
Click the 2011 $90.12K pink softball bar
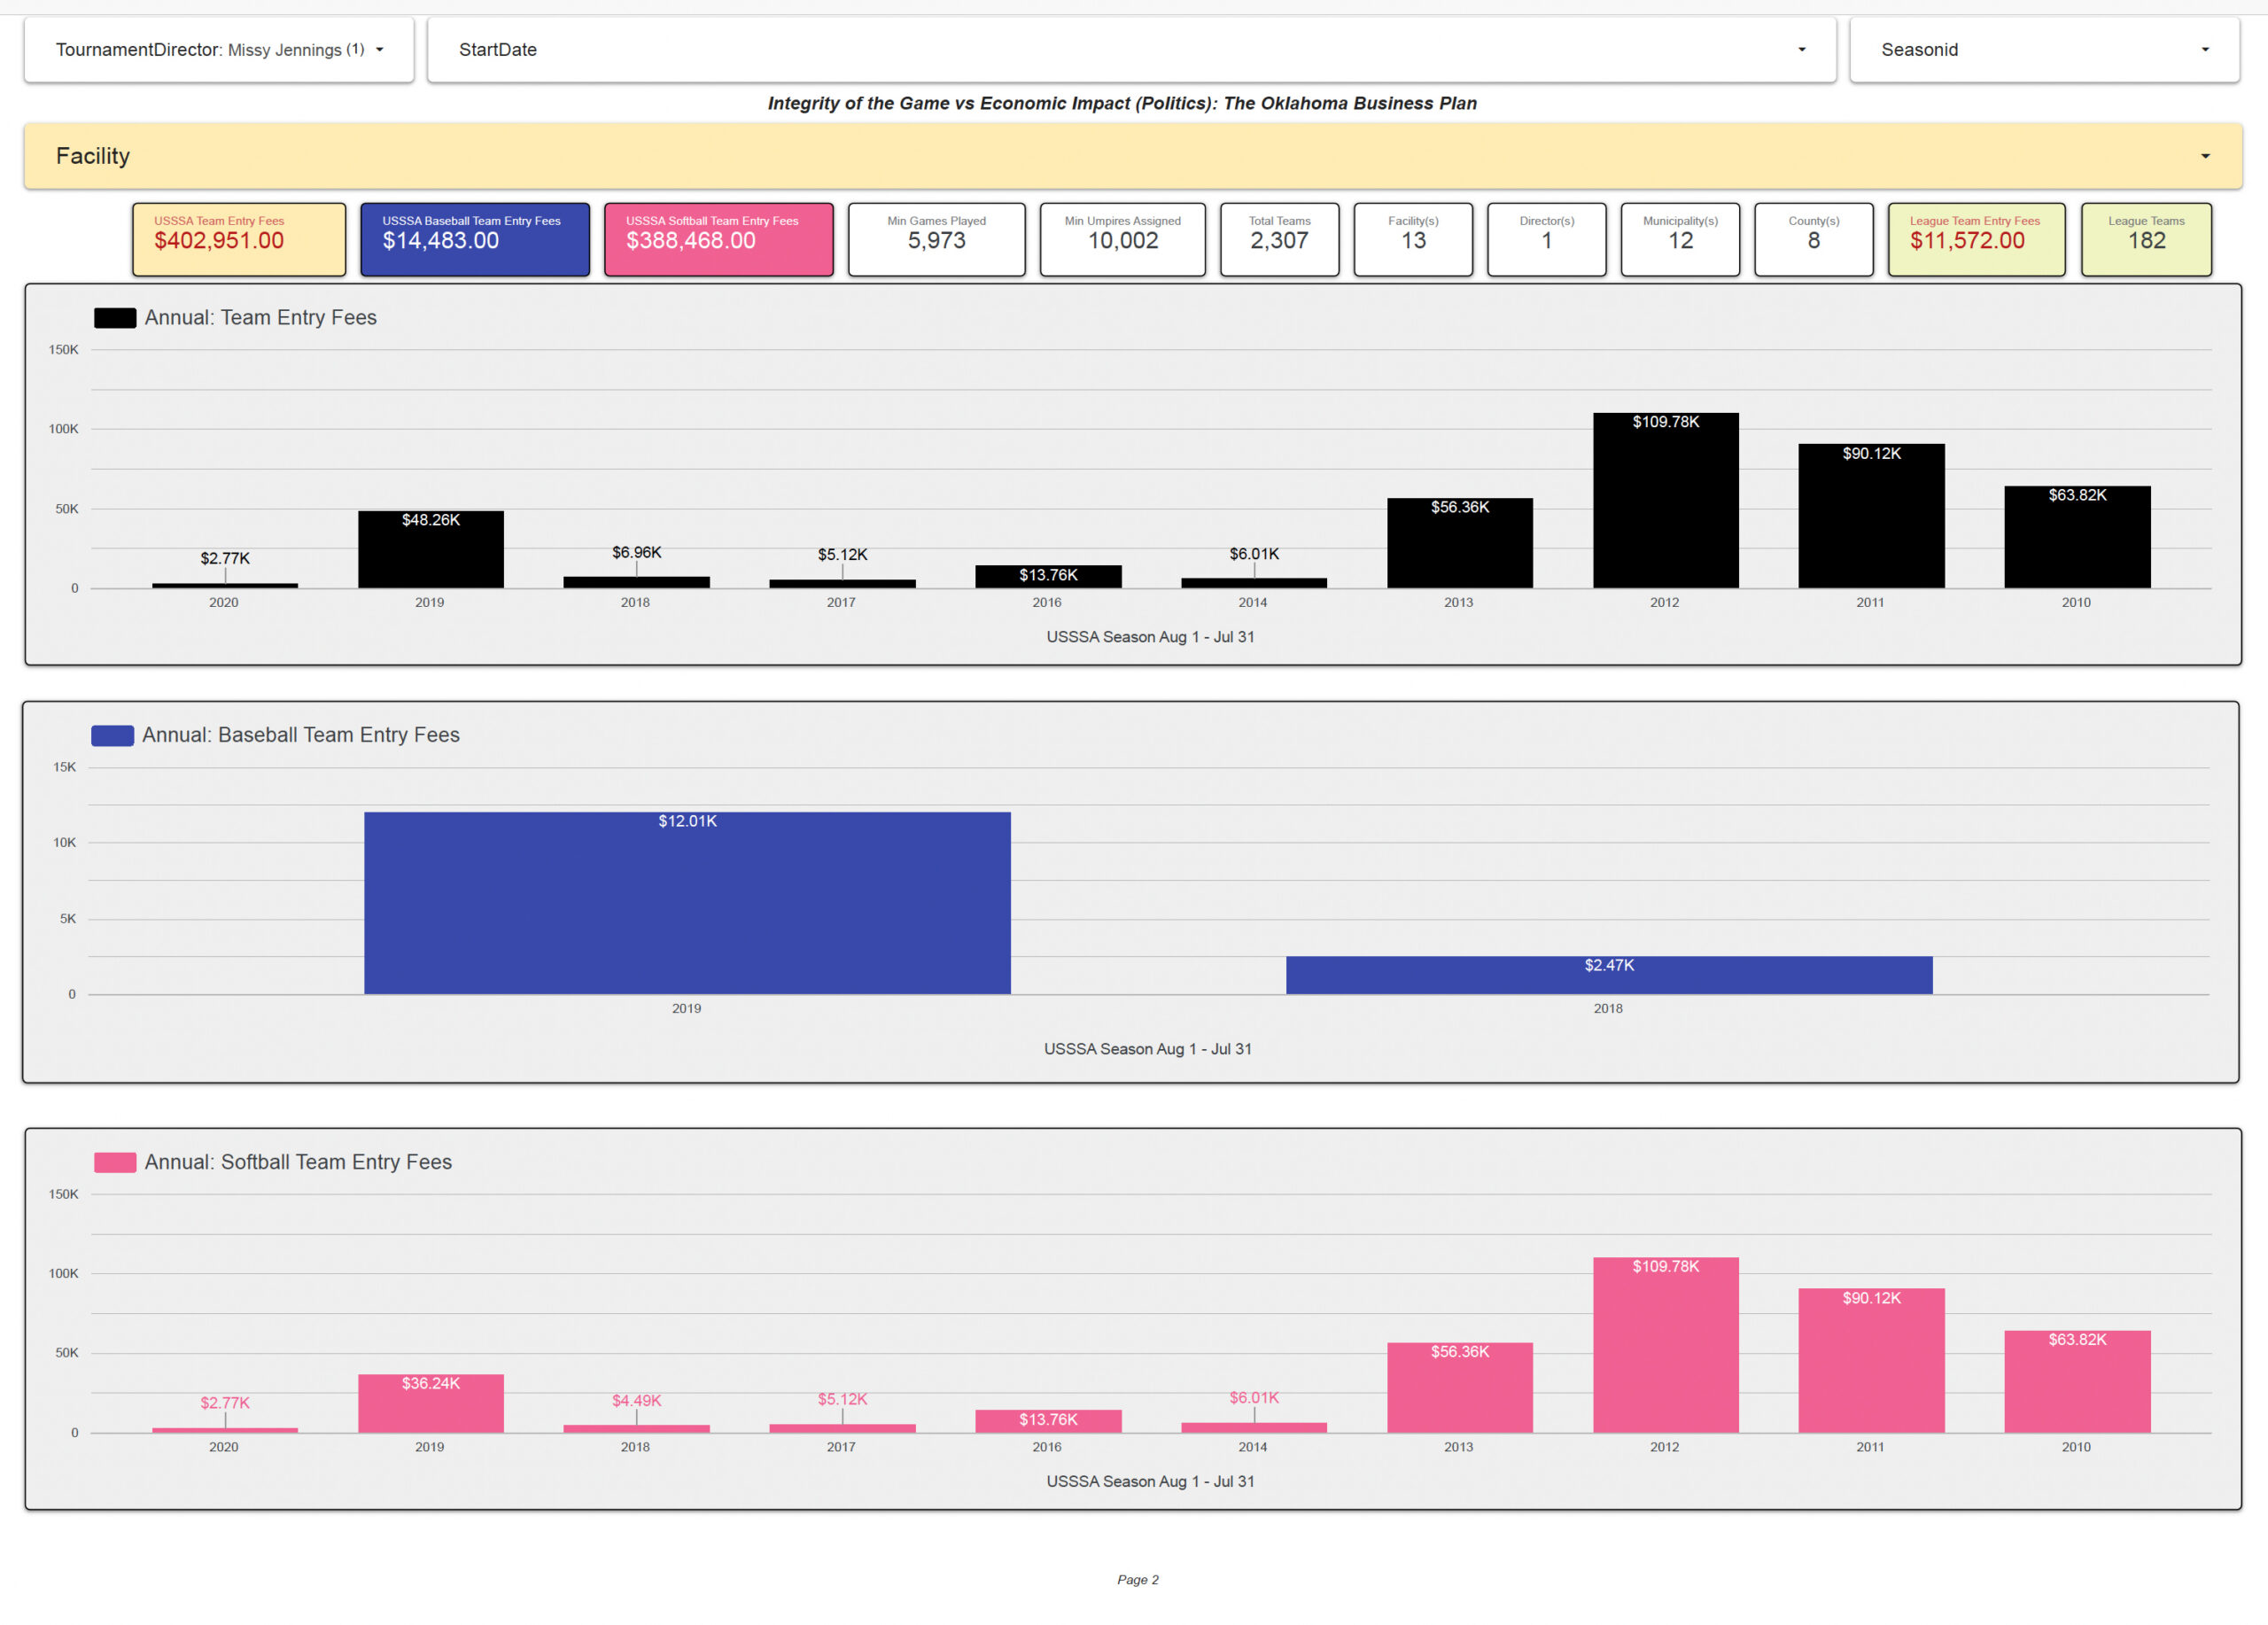tap(1871, 1360)
